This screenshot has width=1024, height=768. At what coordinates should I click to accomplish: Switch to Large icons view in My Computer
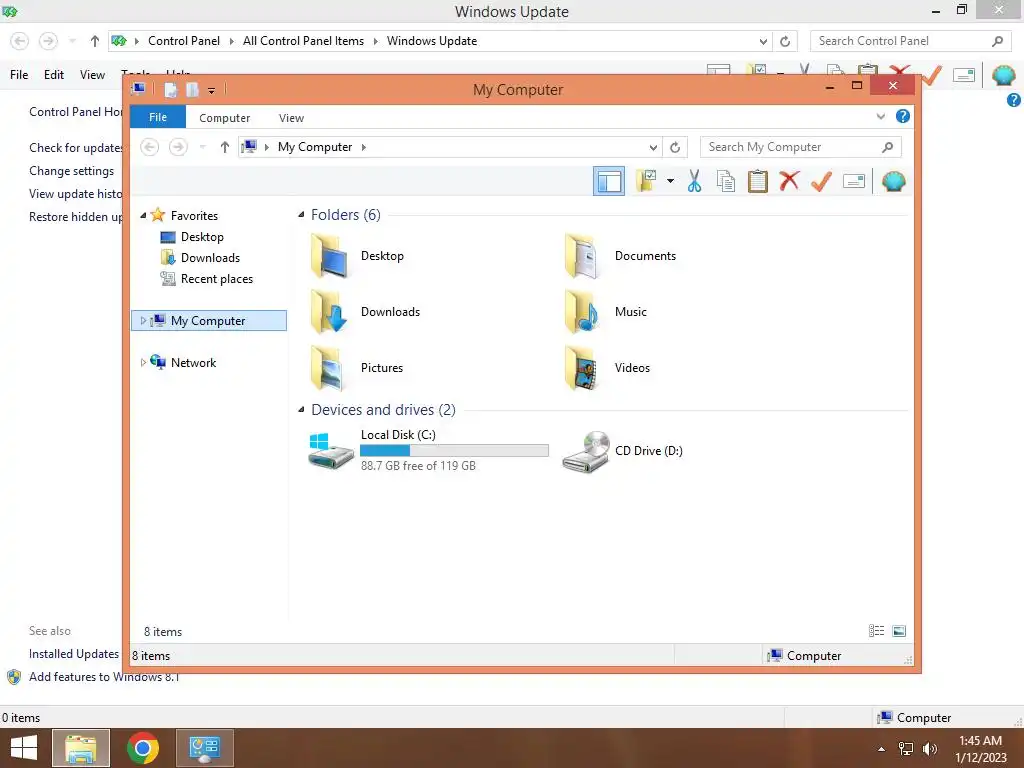[x=899, y=630]
